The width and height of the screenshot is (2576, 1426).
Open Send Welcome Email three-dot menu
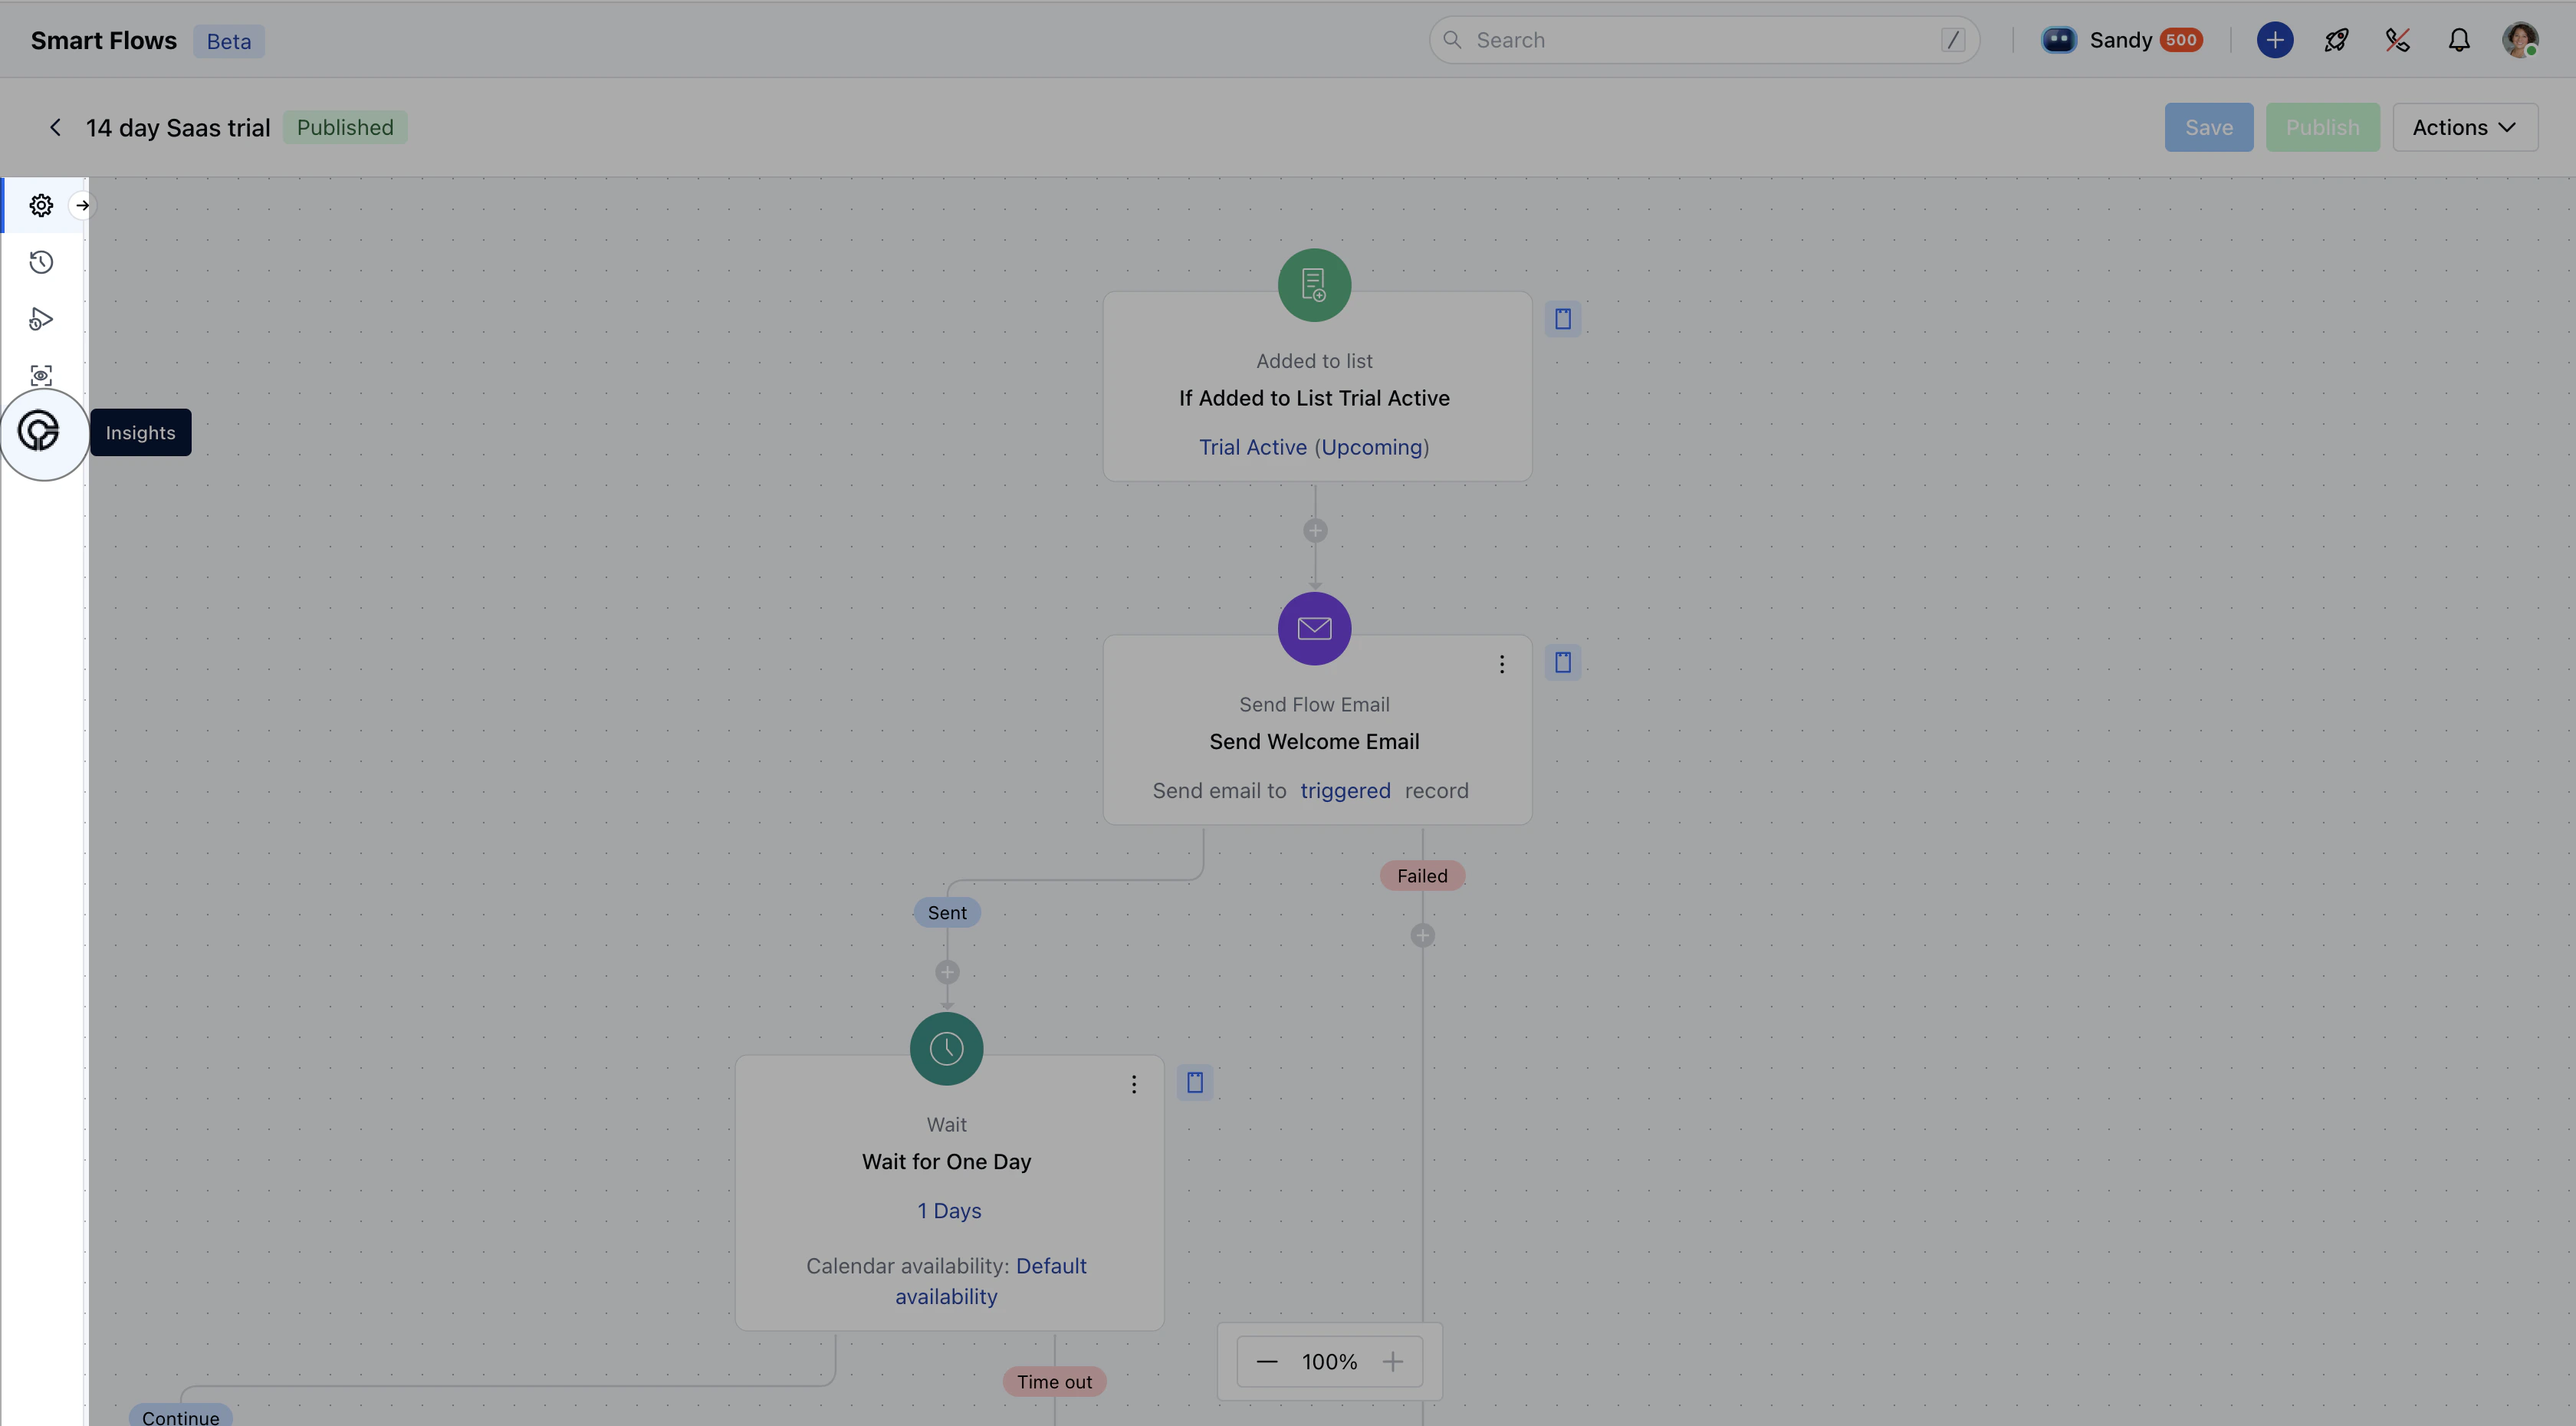click(1501, 664)
